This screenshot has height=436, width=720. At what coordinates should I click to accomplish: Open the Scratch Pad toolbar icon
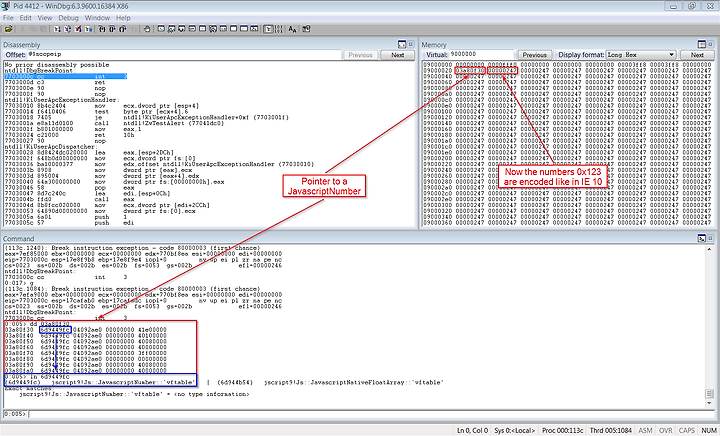[233, 29]
